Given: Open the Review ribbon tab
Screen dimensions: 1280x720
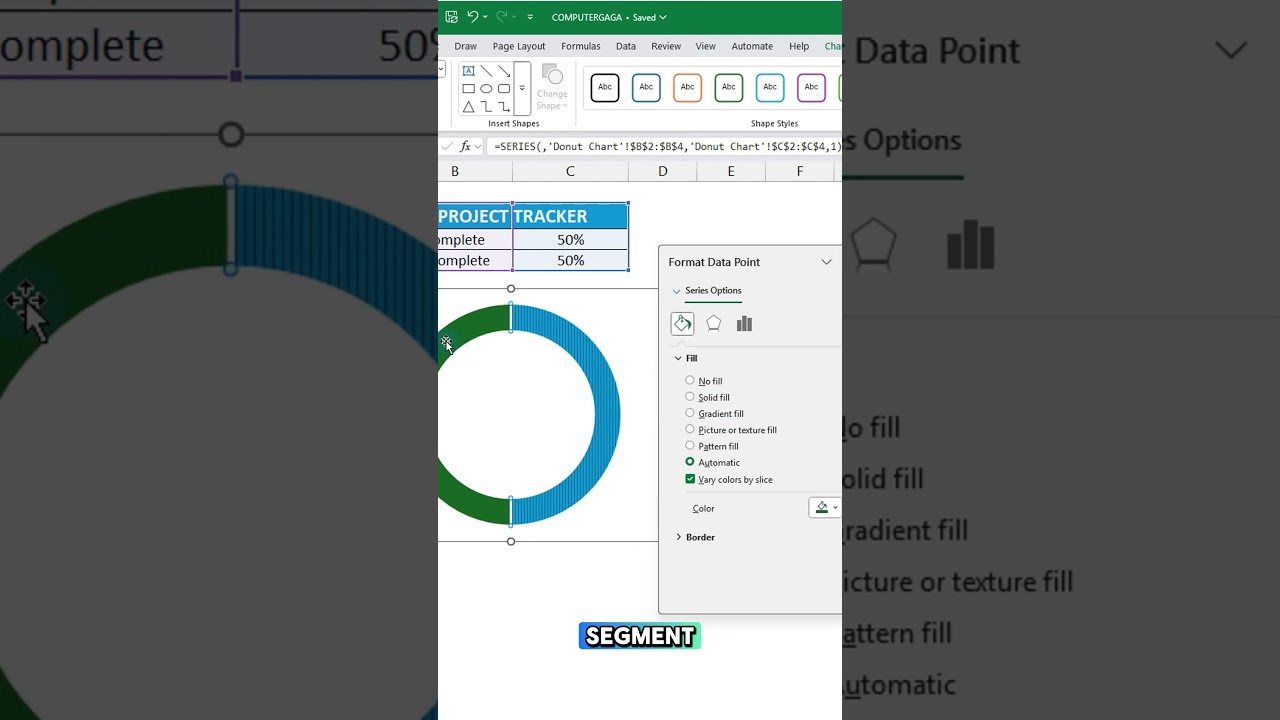Looking at the screenshot, I should tap(666, 46).
